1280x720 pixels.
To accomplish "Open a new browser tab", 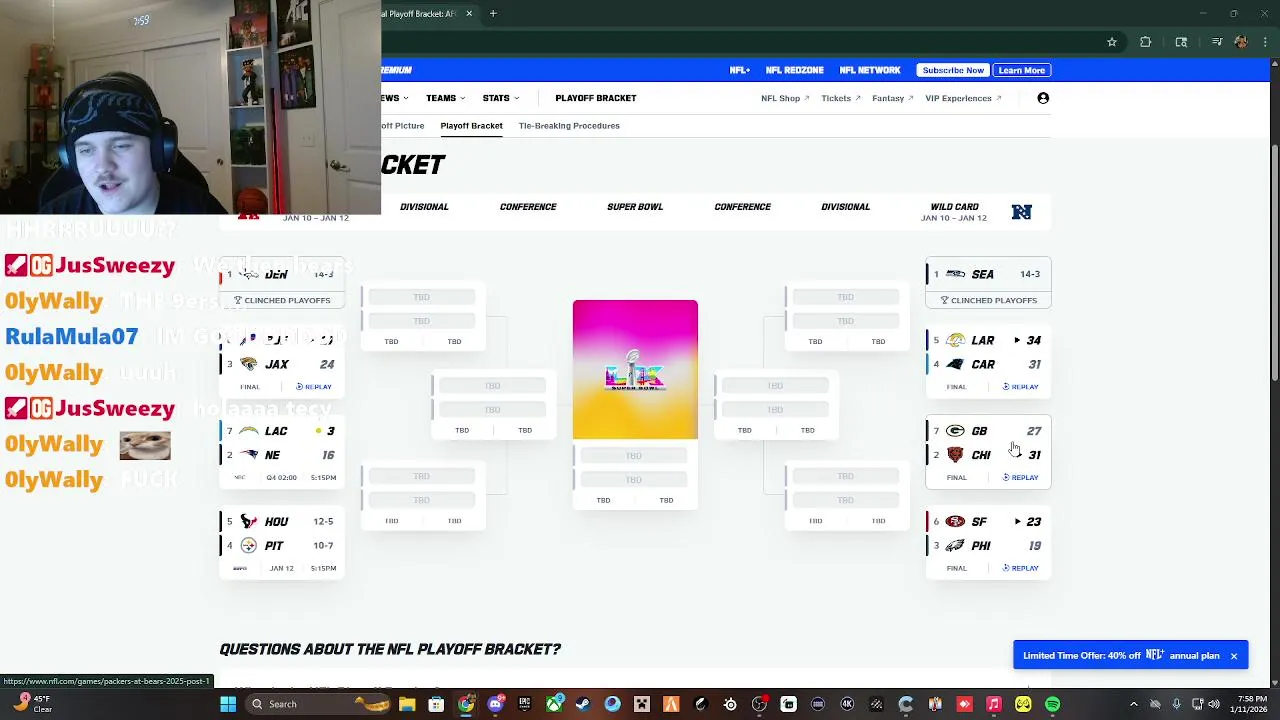I will coord(493,14).
